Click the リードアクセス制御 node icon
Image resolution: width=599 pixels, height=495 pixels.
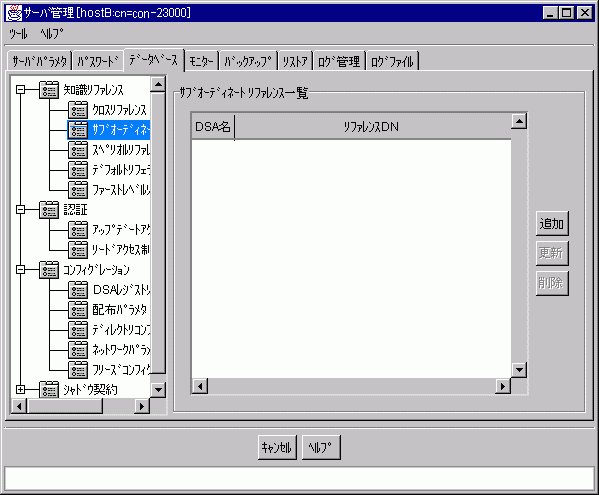click(78, 250)
